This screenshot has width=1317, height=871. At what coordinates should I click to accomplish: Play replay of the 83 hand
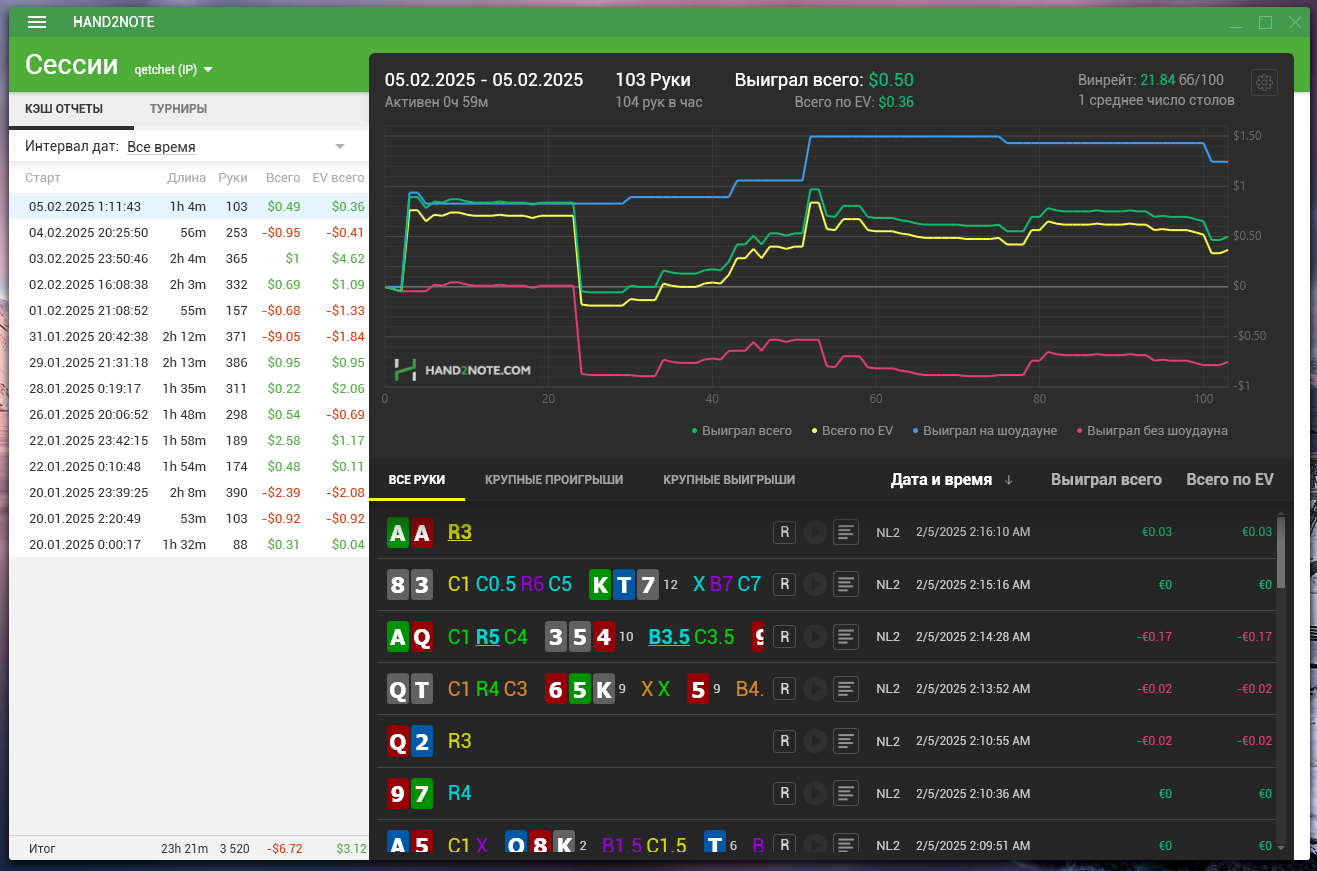click(815, 584)
